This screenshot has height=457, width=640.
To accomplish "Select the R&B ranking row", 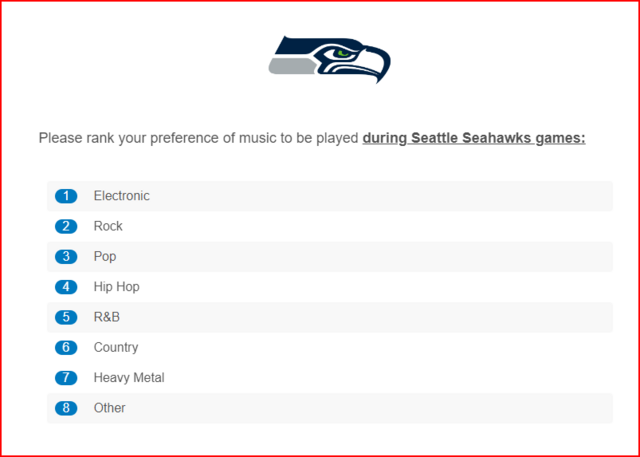I will click(x=330, y=317).
